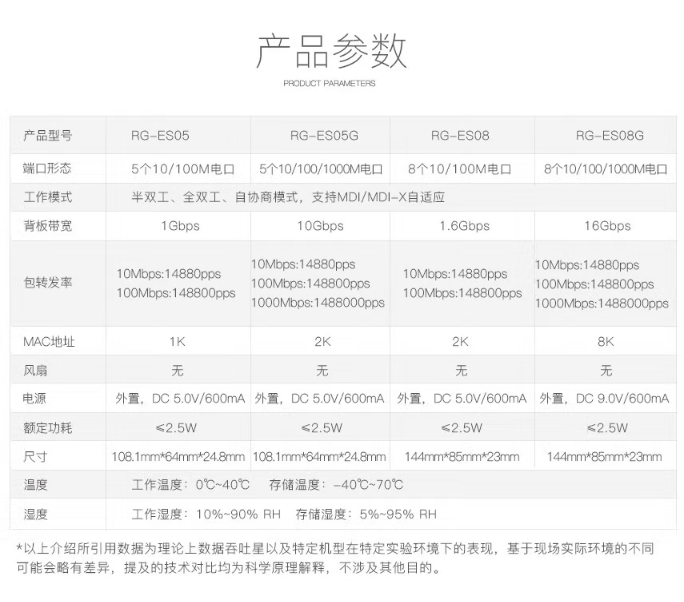Click the 1Gbps bandwidth cell
684x602 pixels.
(180, 226)
